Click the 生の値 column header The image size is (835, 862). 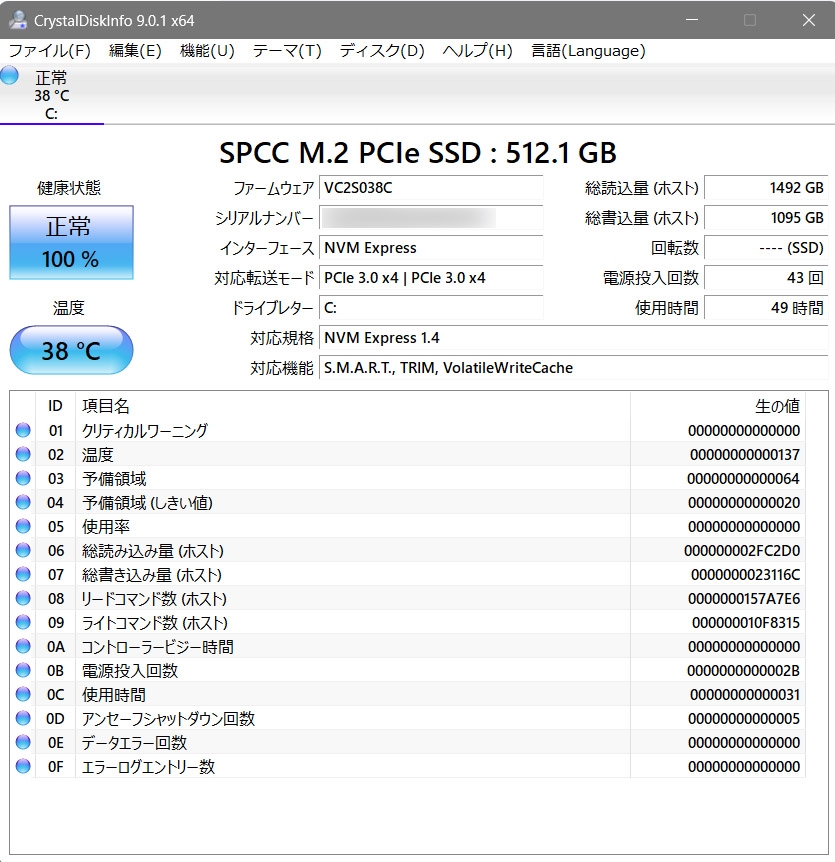click(x=777, y=406)
